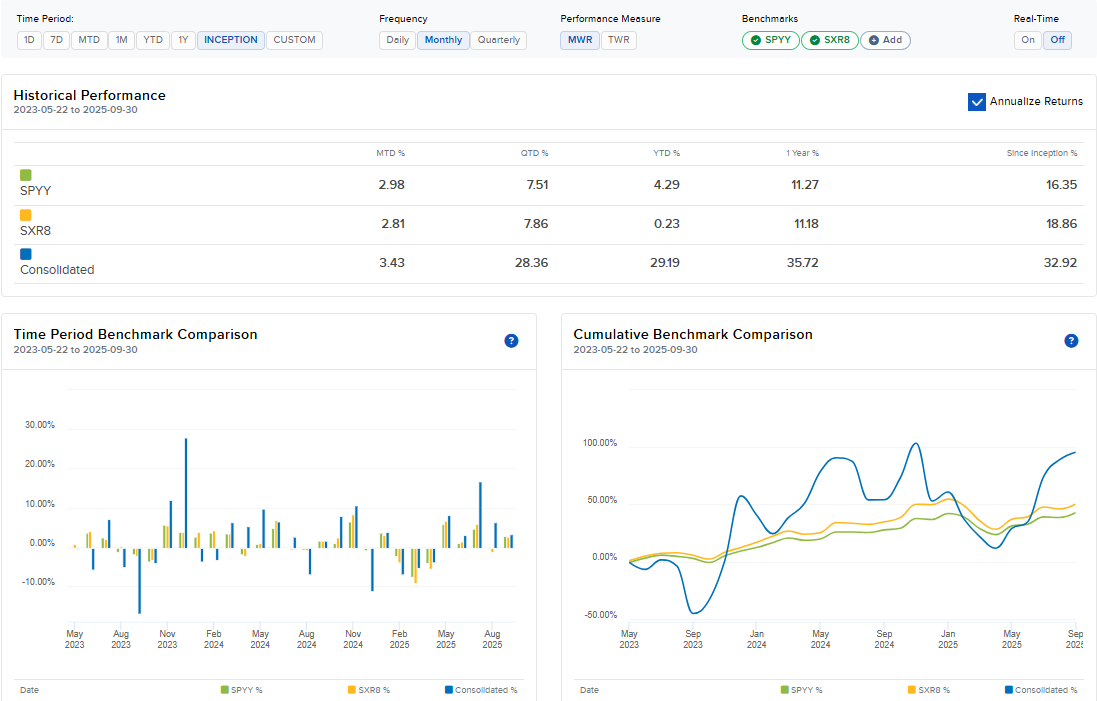Choose the INCEPTION time period
This screenshot has width=1097, height=701.
pyautogui.click(x=231, y=40)
